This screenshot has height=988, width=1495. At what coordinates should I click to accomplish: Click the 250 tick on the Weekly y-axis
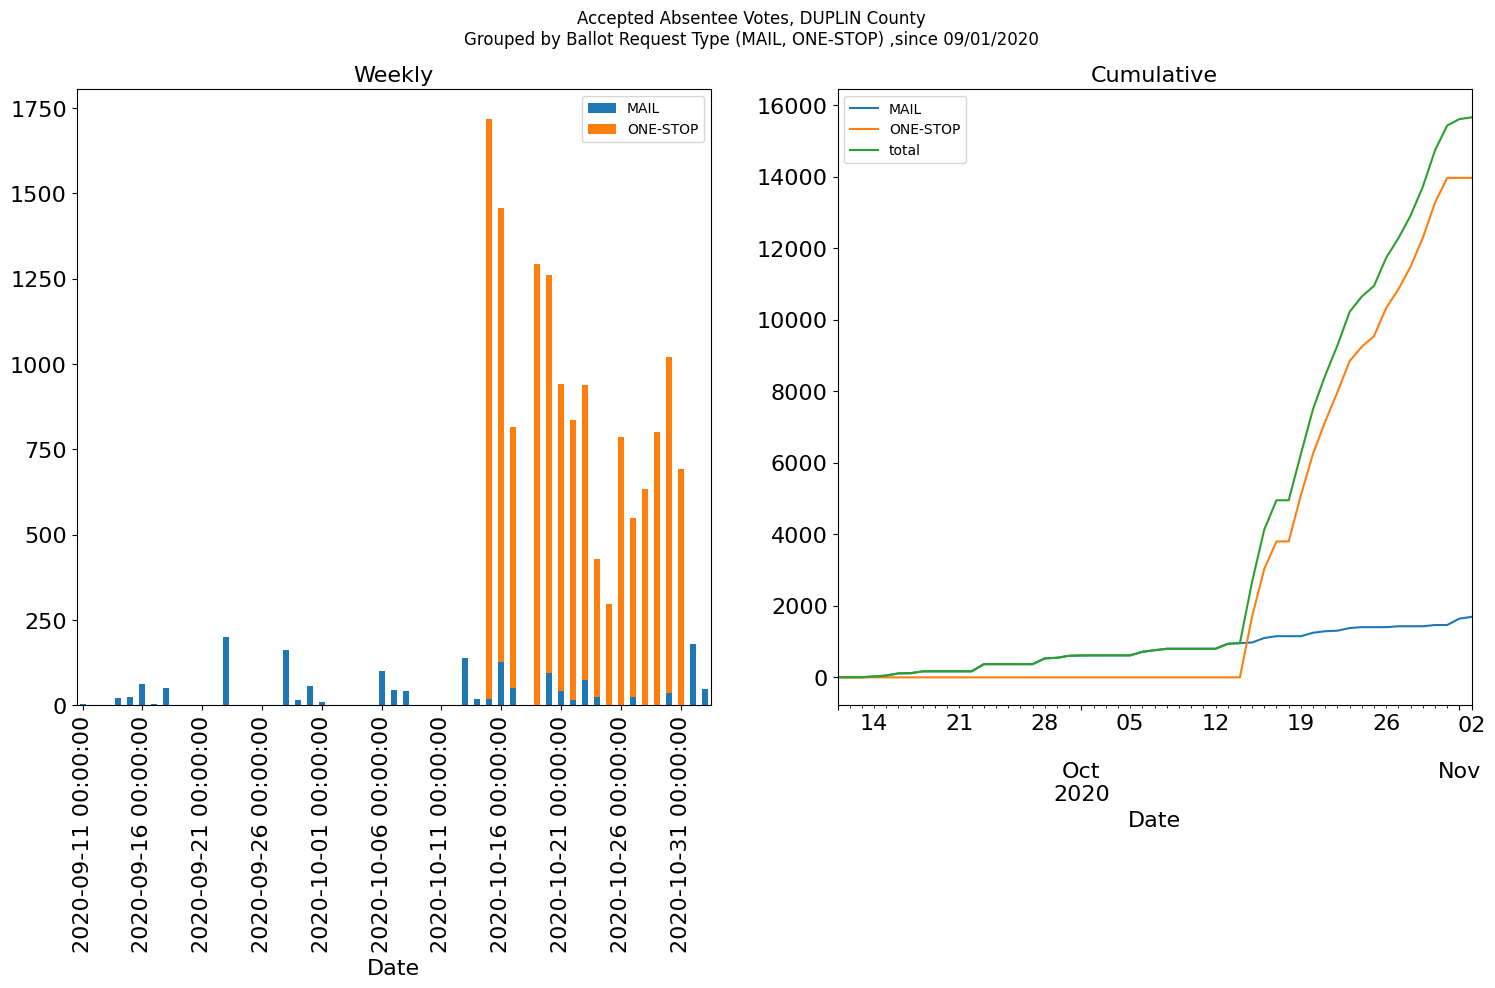tap(46, 621)
